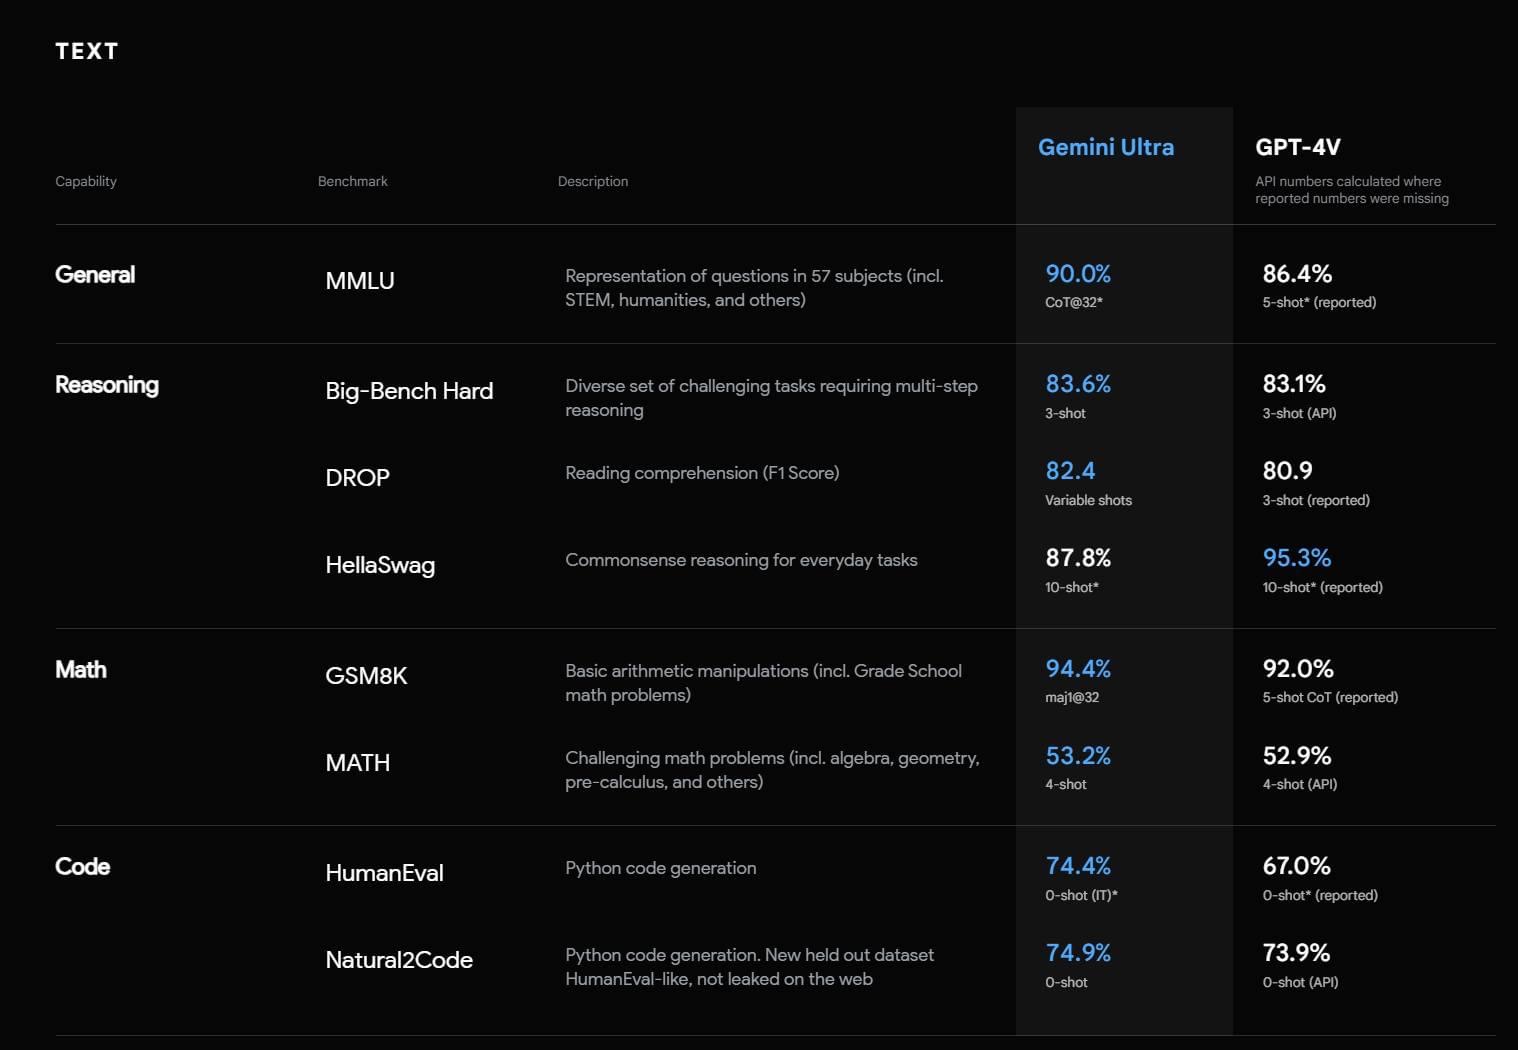Viewport: 1518px width, 1050px height.
Task: Select the Math capability label
Action: (81, 669)
